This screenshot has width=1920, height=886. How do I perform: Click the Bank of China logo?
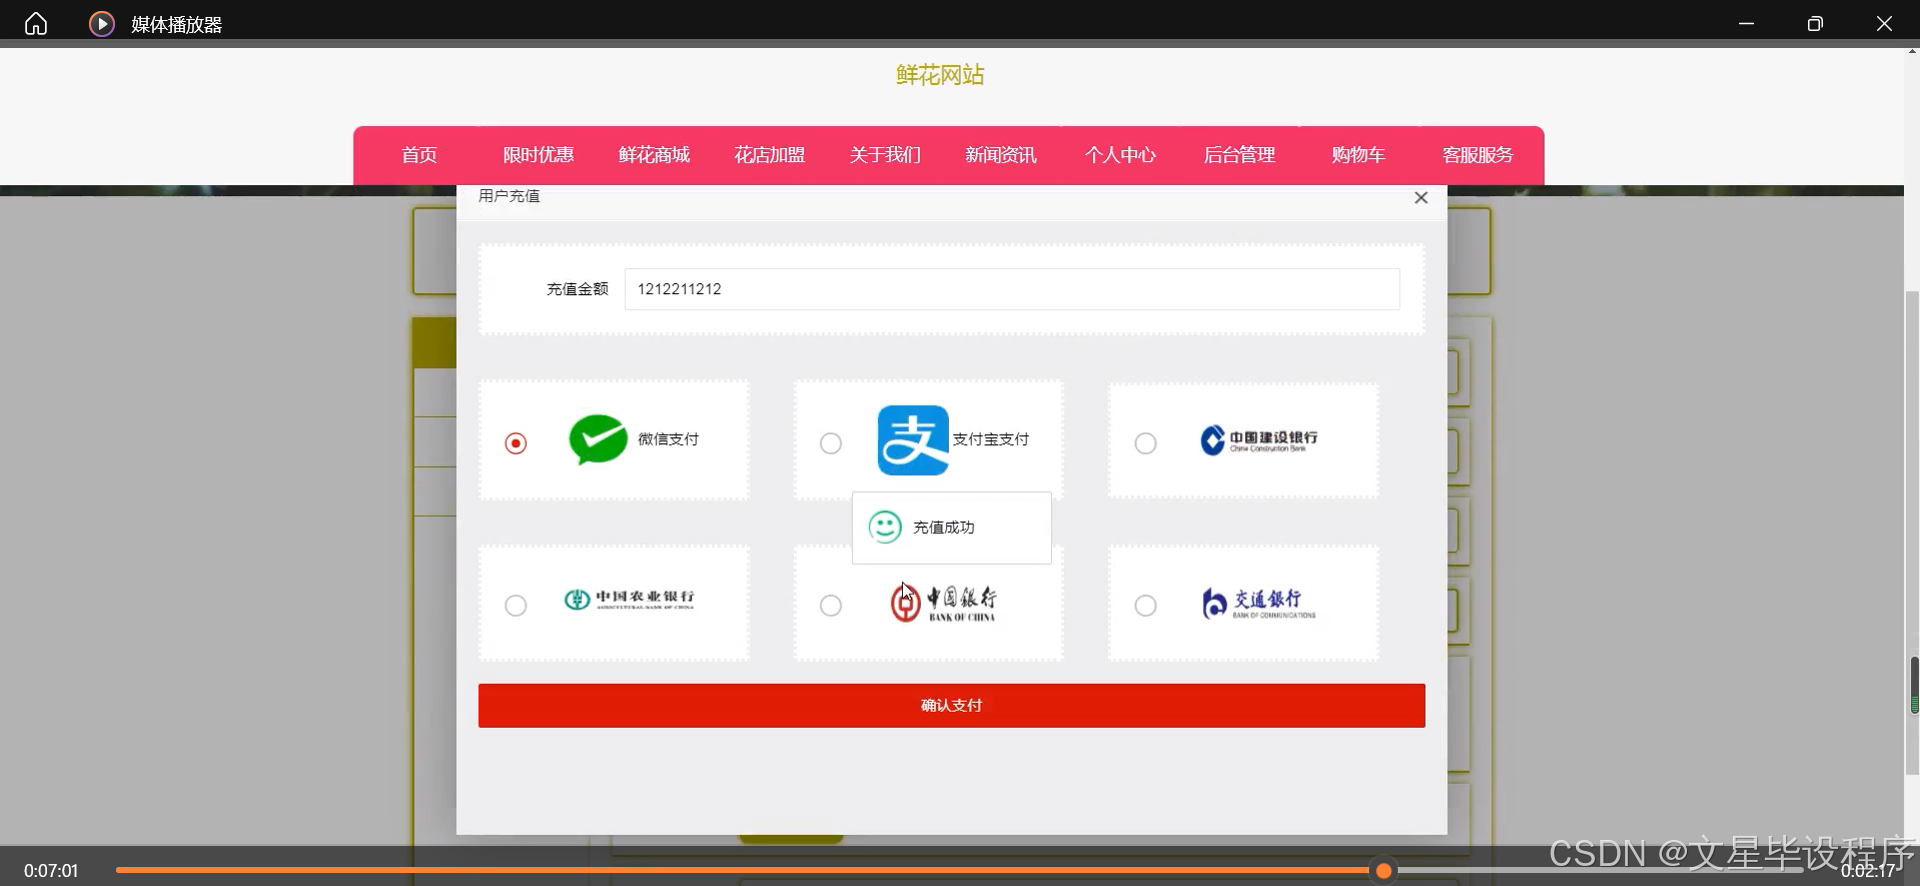[943, 603]
